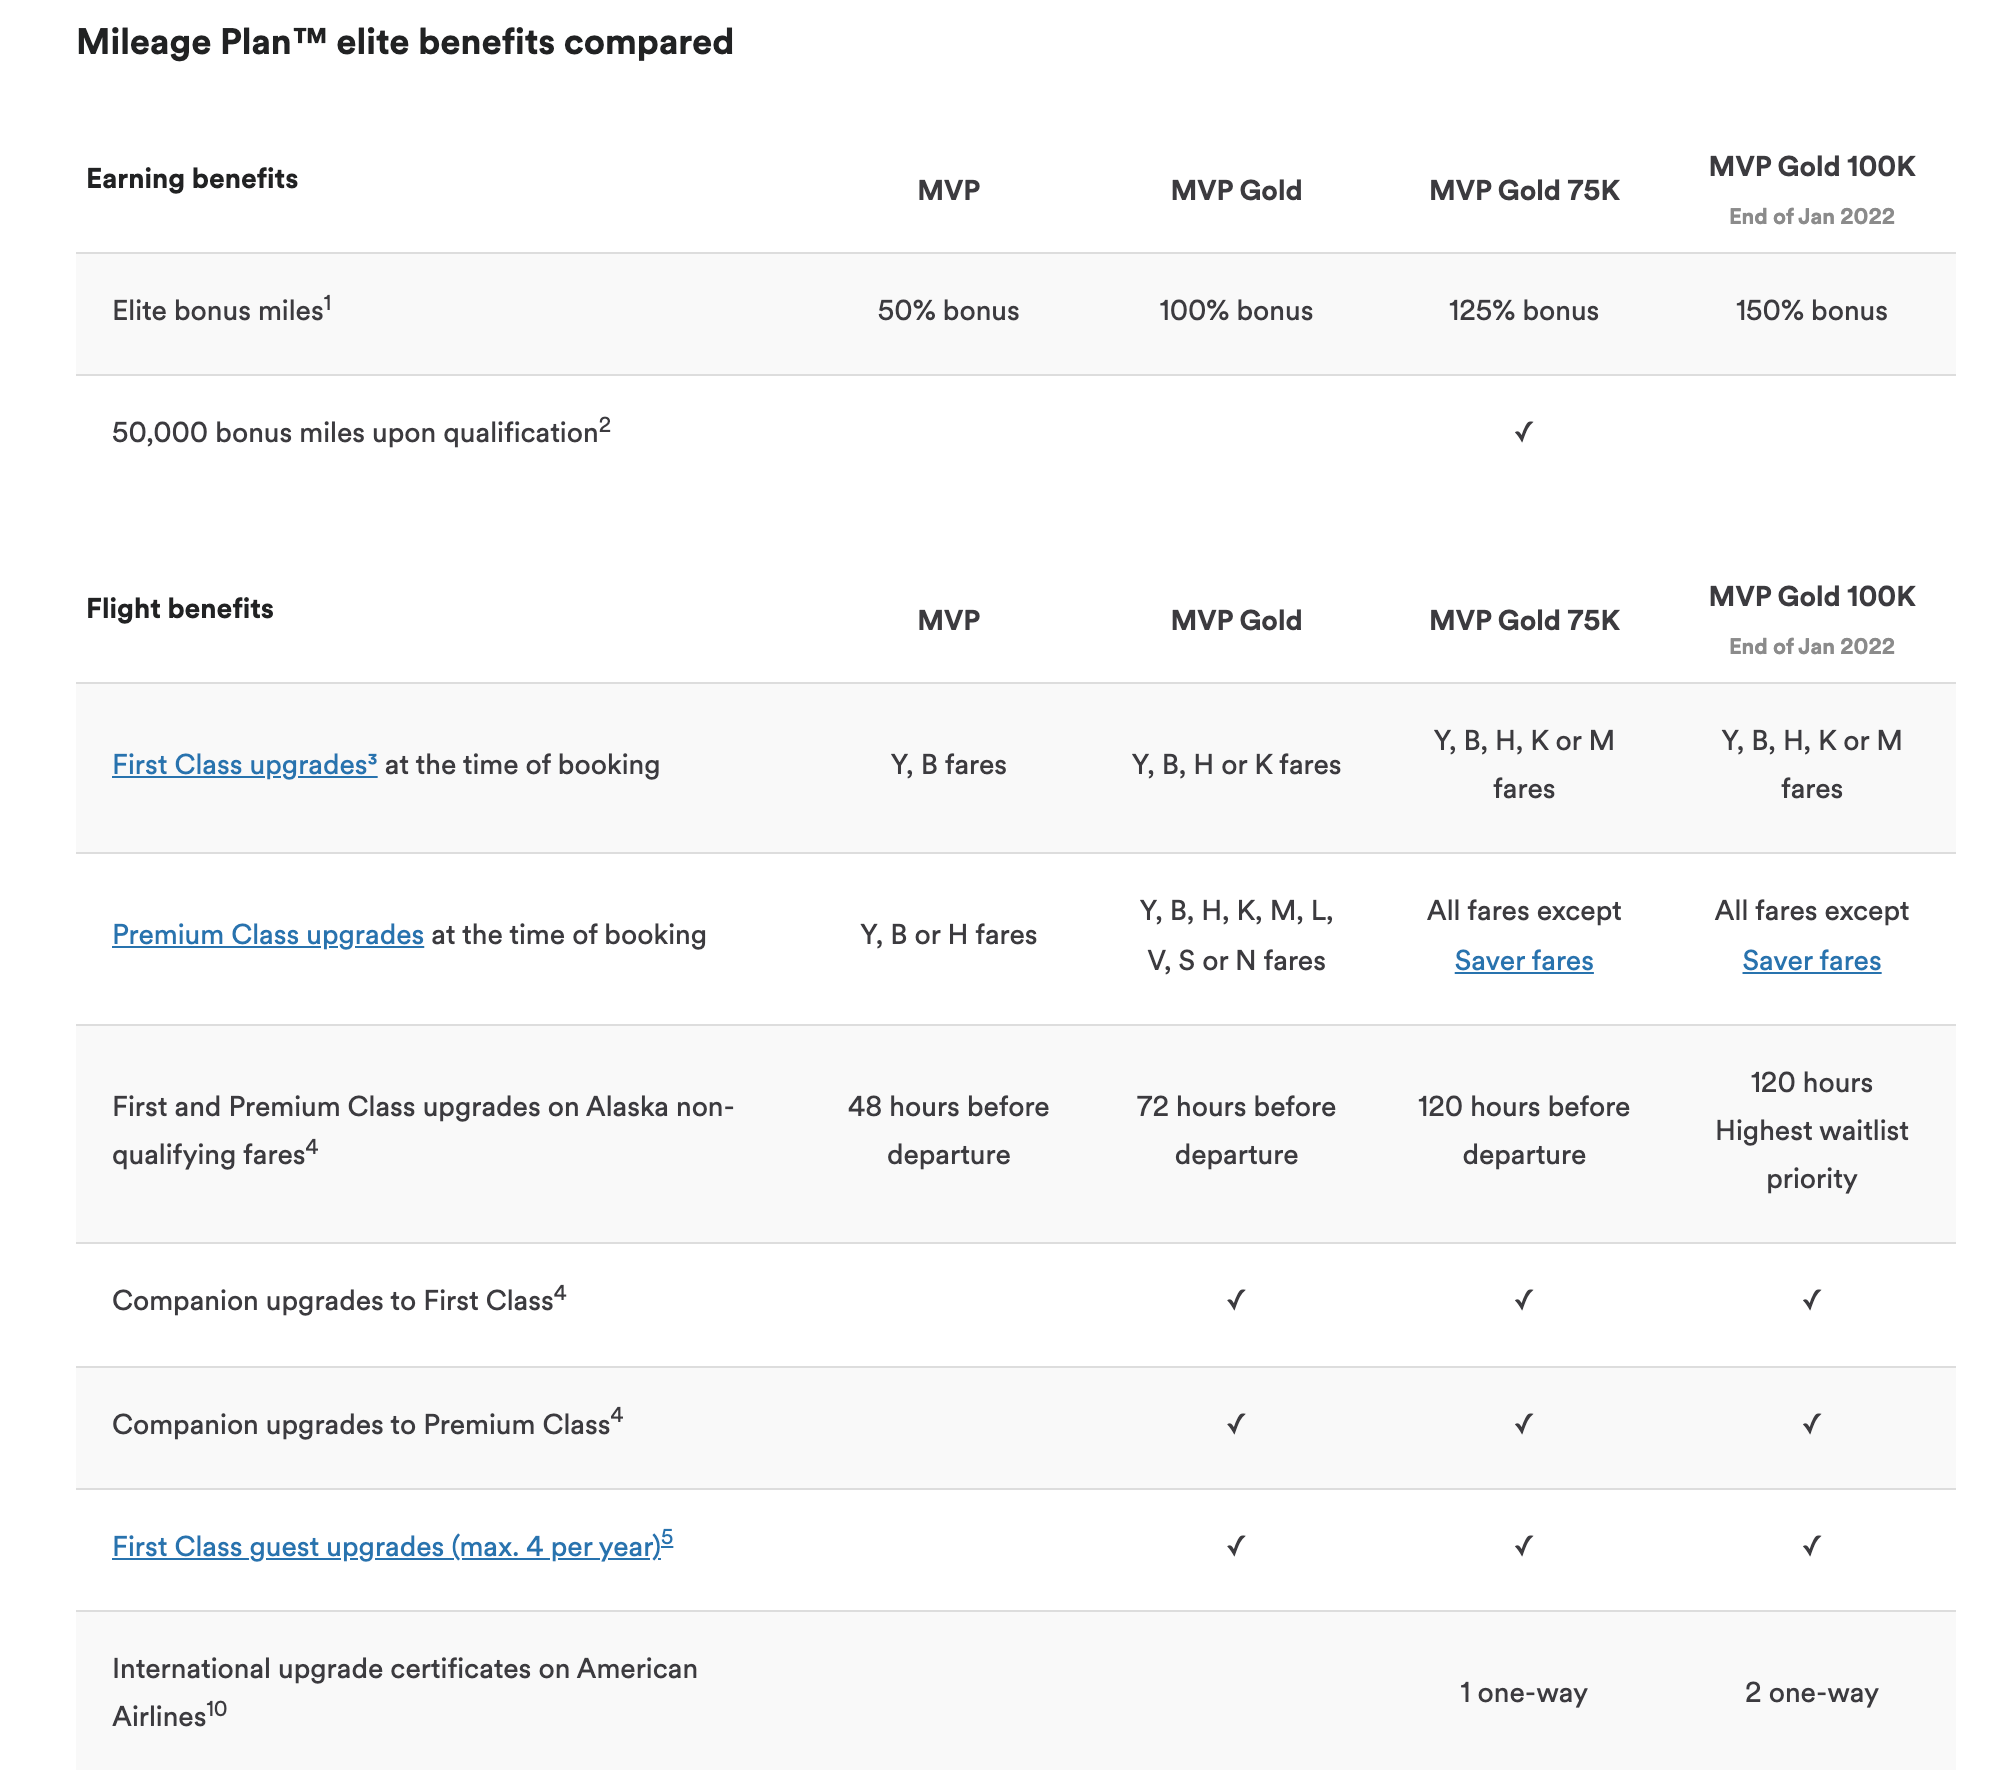Follow Saver fares link in MVP Gold 75K column
Image resolution: width=1992 pixels, height=1770 pixels.
tap(1523, 961)
